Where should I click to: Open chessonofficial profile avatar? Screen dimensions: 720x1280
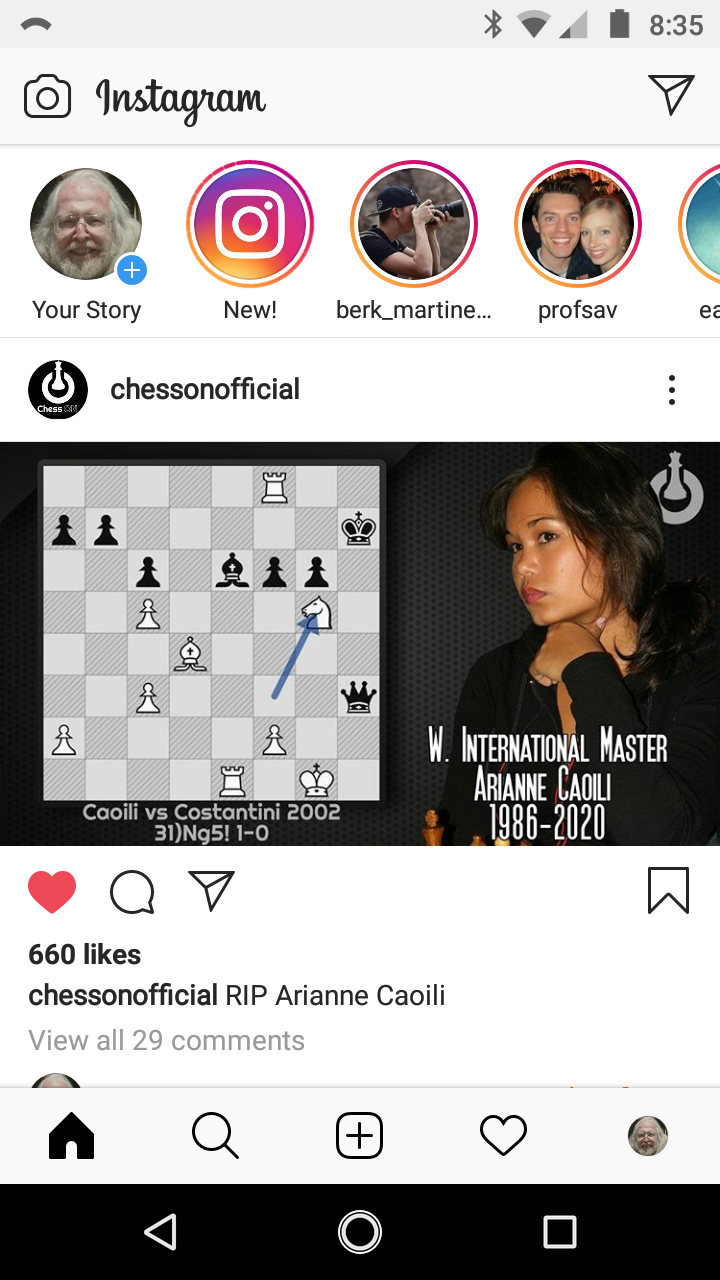point(58,390)
